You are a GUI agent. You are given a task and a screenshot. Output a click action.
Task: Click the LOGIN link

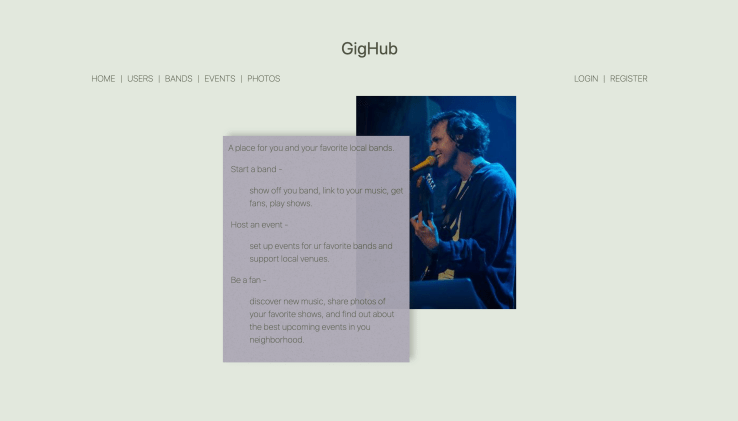[586, 79]
